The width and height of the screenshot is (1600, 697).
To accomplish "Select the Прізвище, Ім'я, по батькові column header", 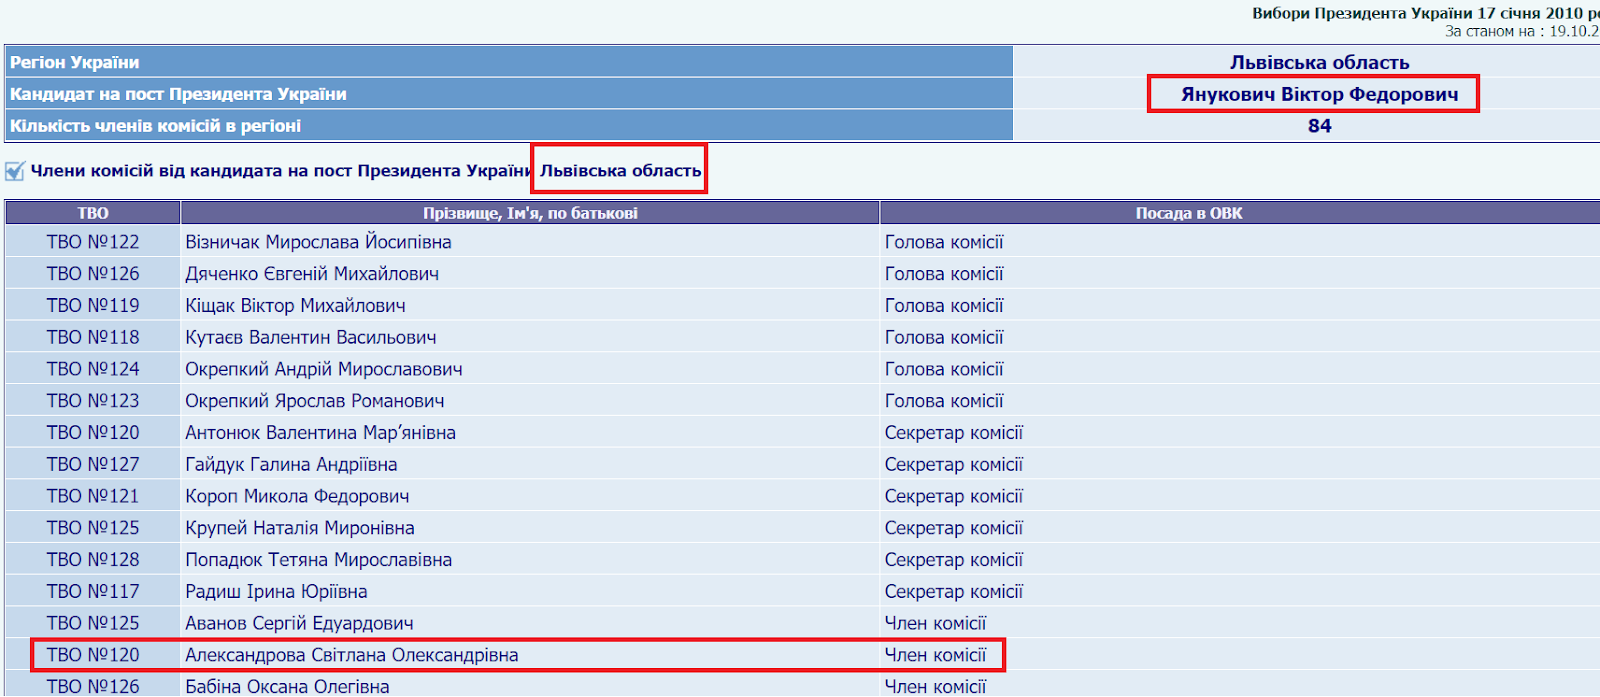I will (530, 213).
